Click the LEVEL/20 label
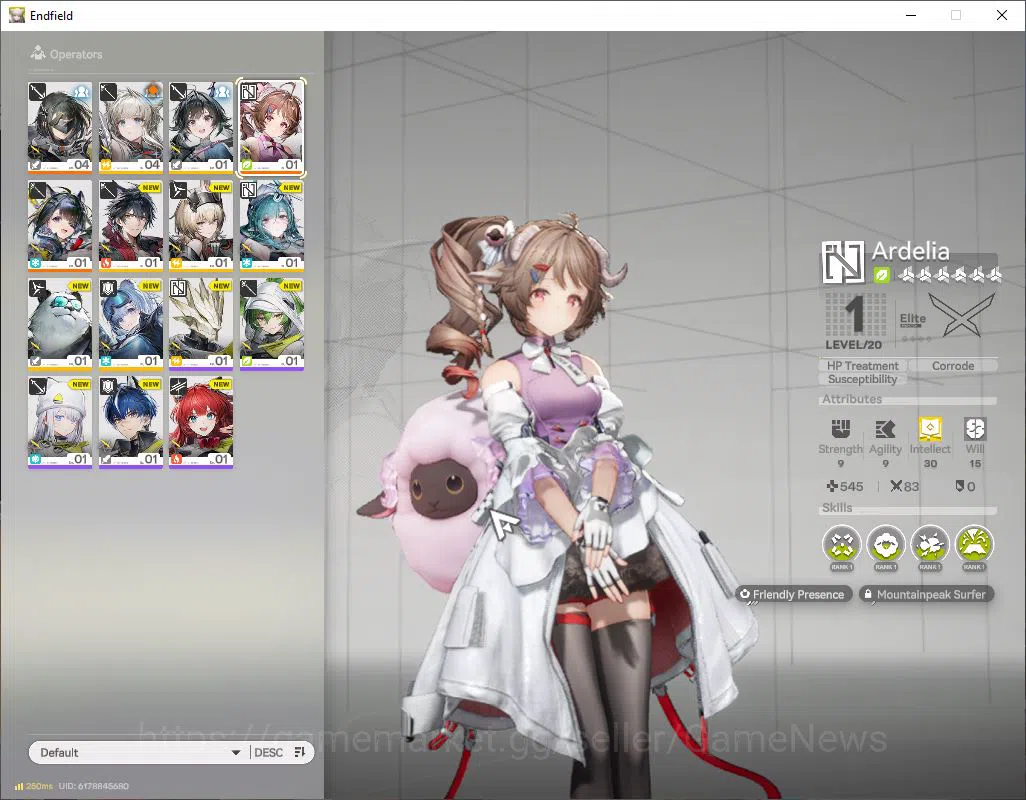The width and height of the screenshot is (1026, 800). coord(853,345)
